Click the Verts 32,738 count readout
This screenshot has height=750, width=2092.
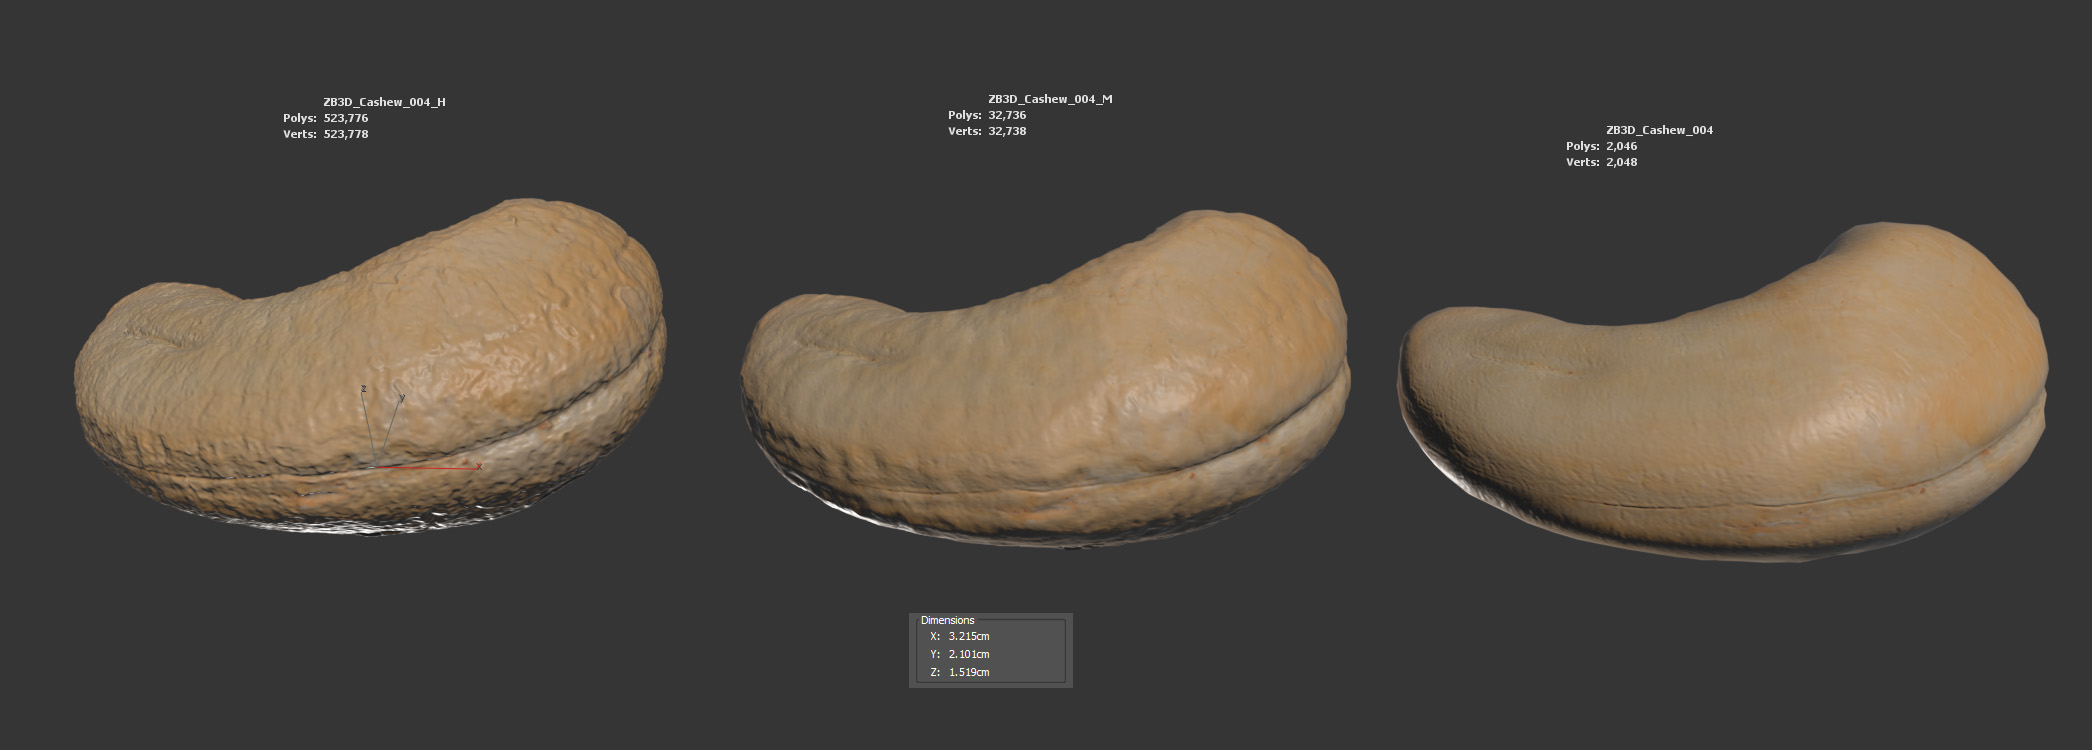click(1007, 131)
